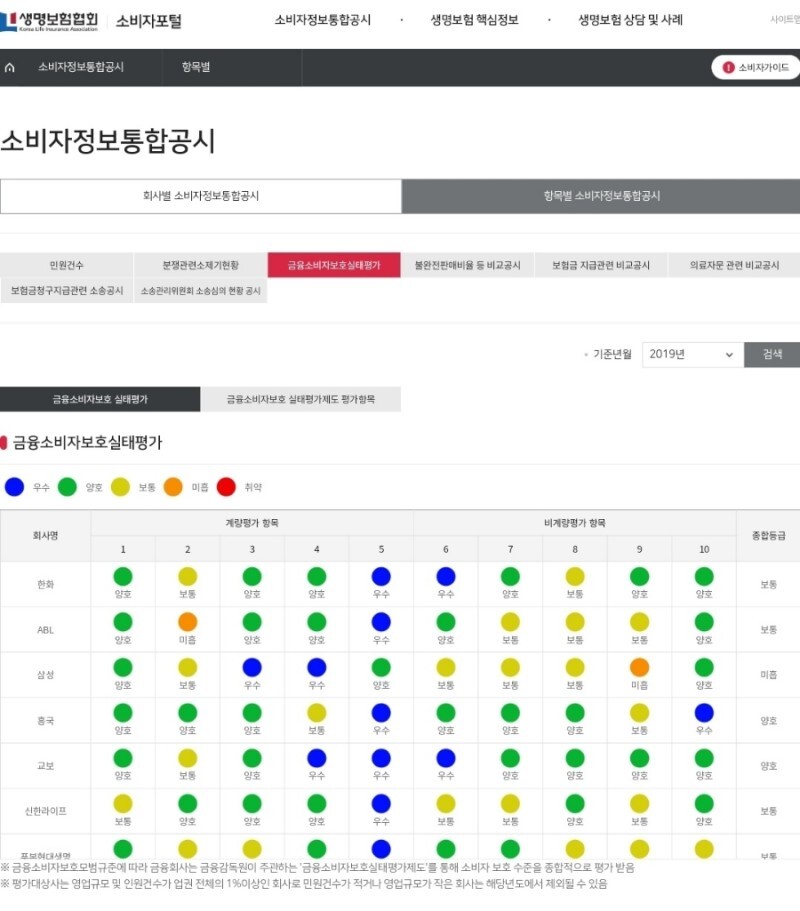Click the 교보 company name cell

[x=45, y=766]
